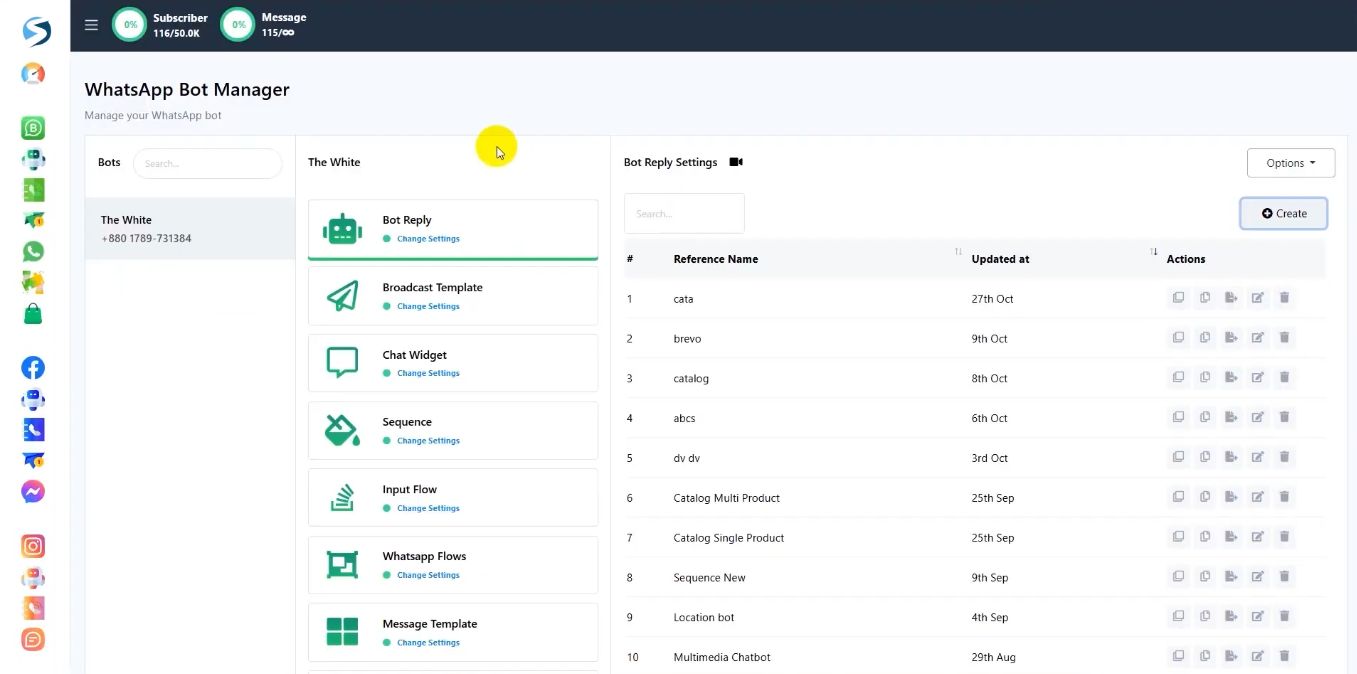Click the video tutorial icon beside Bot Reply Settings
Image resolution: width=1357 pixels, height=674 pixels.
click(x=736, y=162)
